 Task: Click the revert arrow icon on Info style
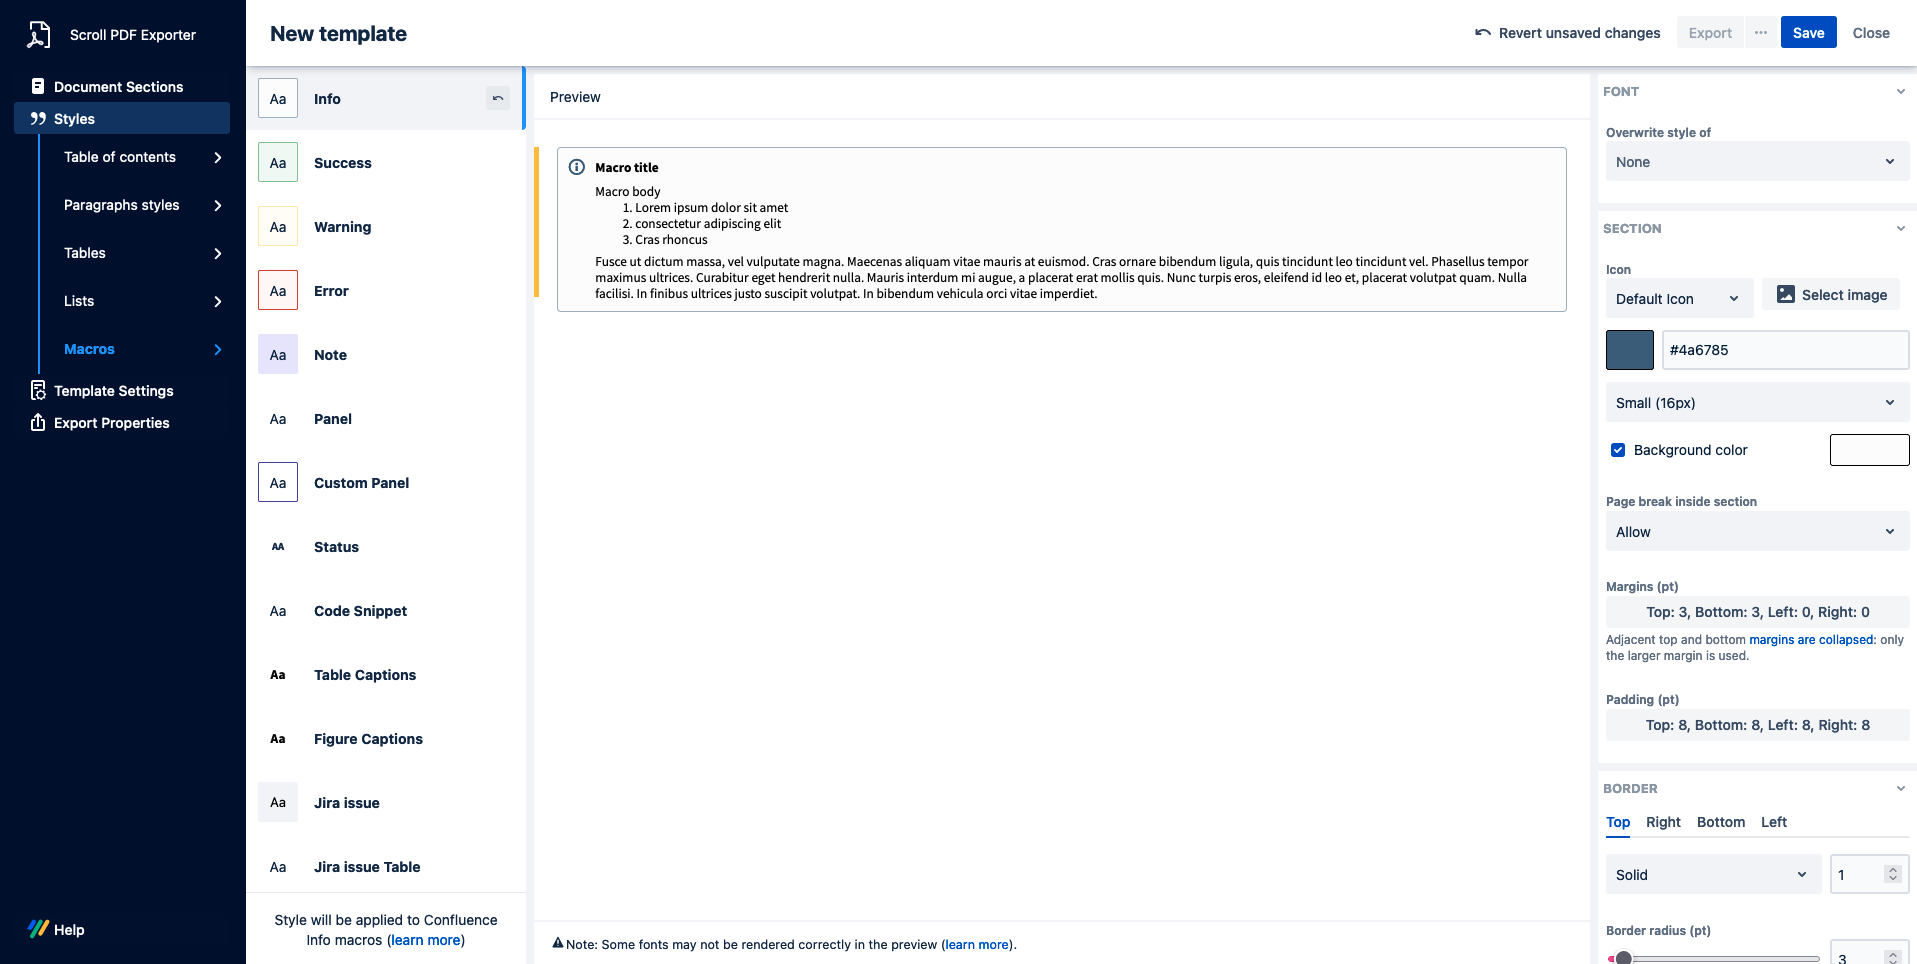coord(497,98)
